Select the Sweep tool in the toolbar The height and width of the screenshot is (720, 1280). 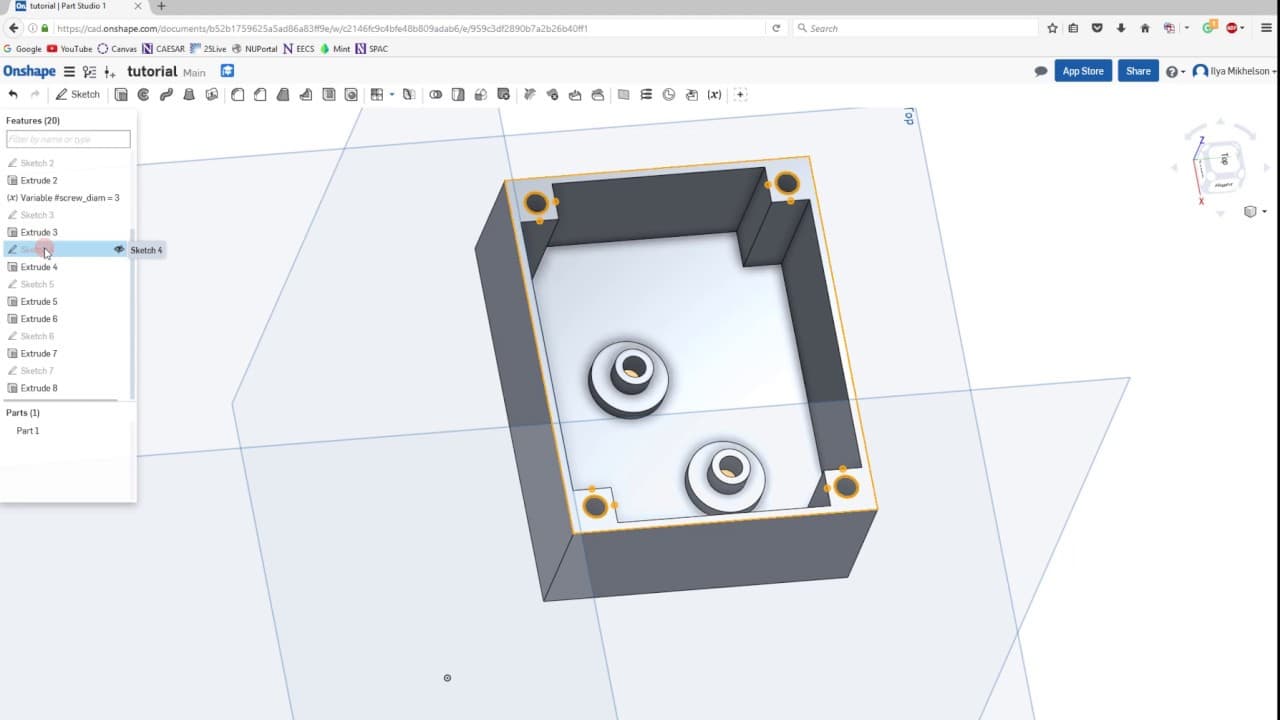tap(166, 95)
